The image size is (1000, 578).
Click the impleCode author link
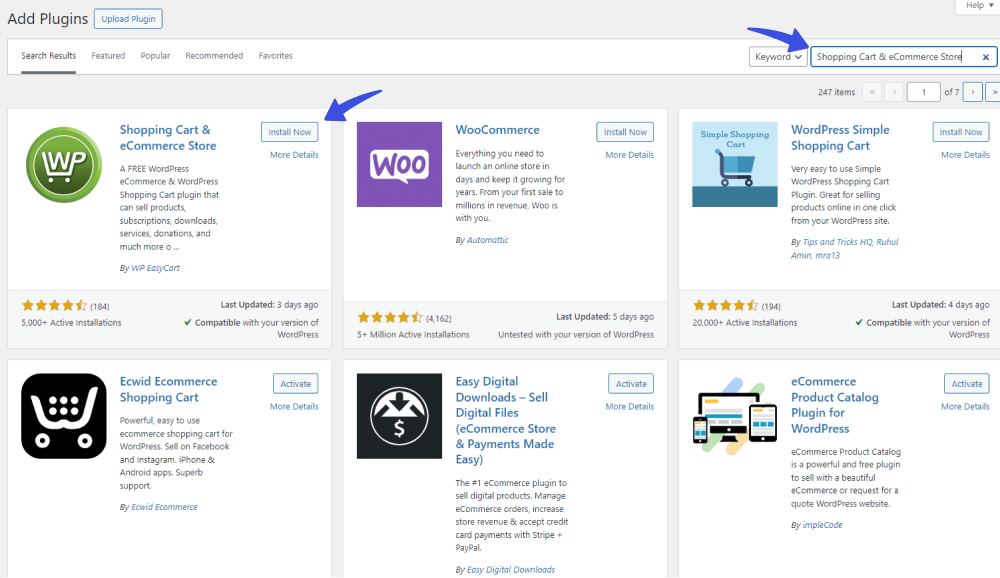pyautogui.click(x=822, y=524)
